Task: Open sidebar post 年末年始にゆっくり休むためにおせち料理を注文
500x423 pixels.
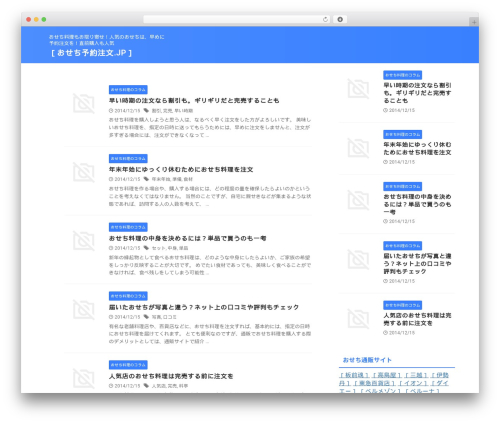Action: point(417,148)
